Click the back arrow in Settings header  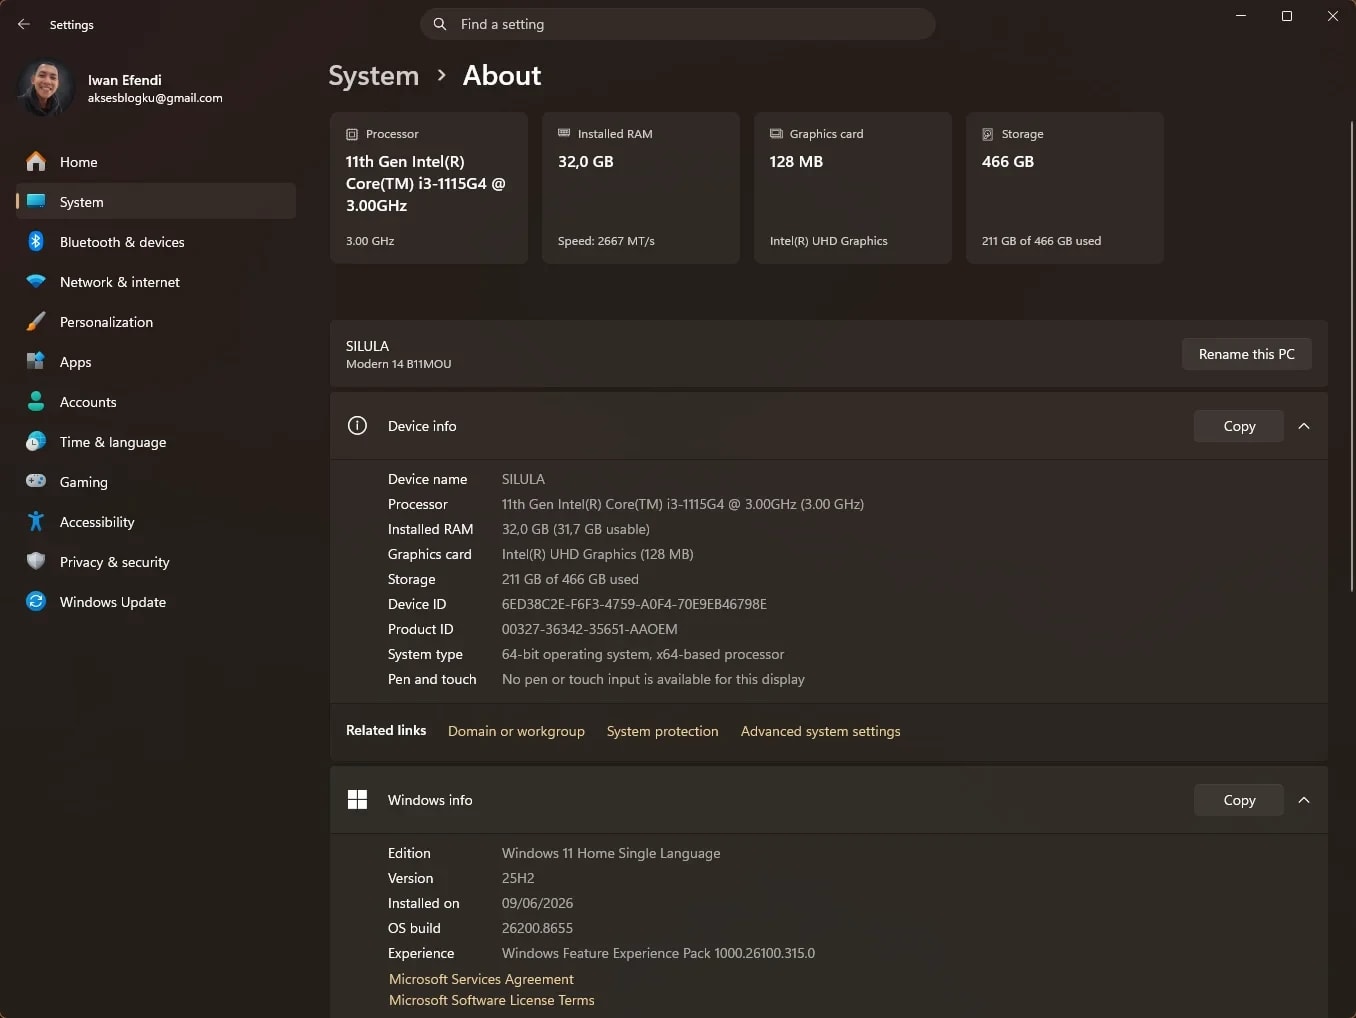pos(24,24)
